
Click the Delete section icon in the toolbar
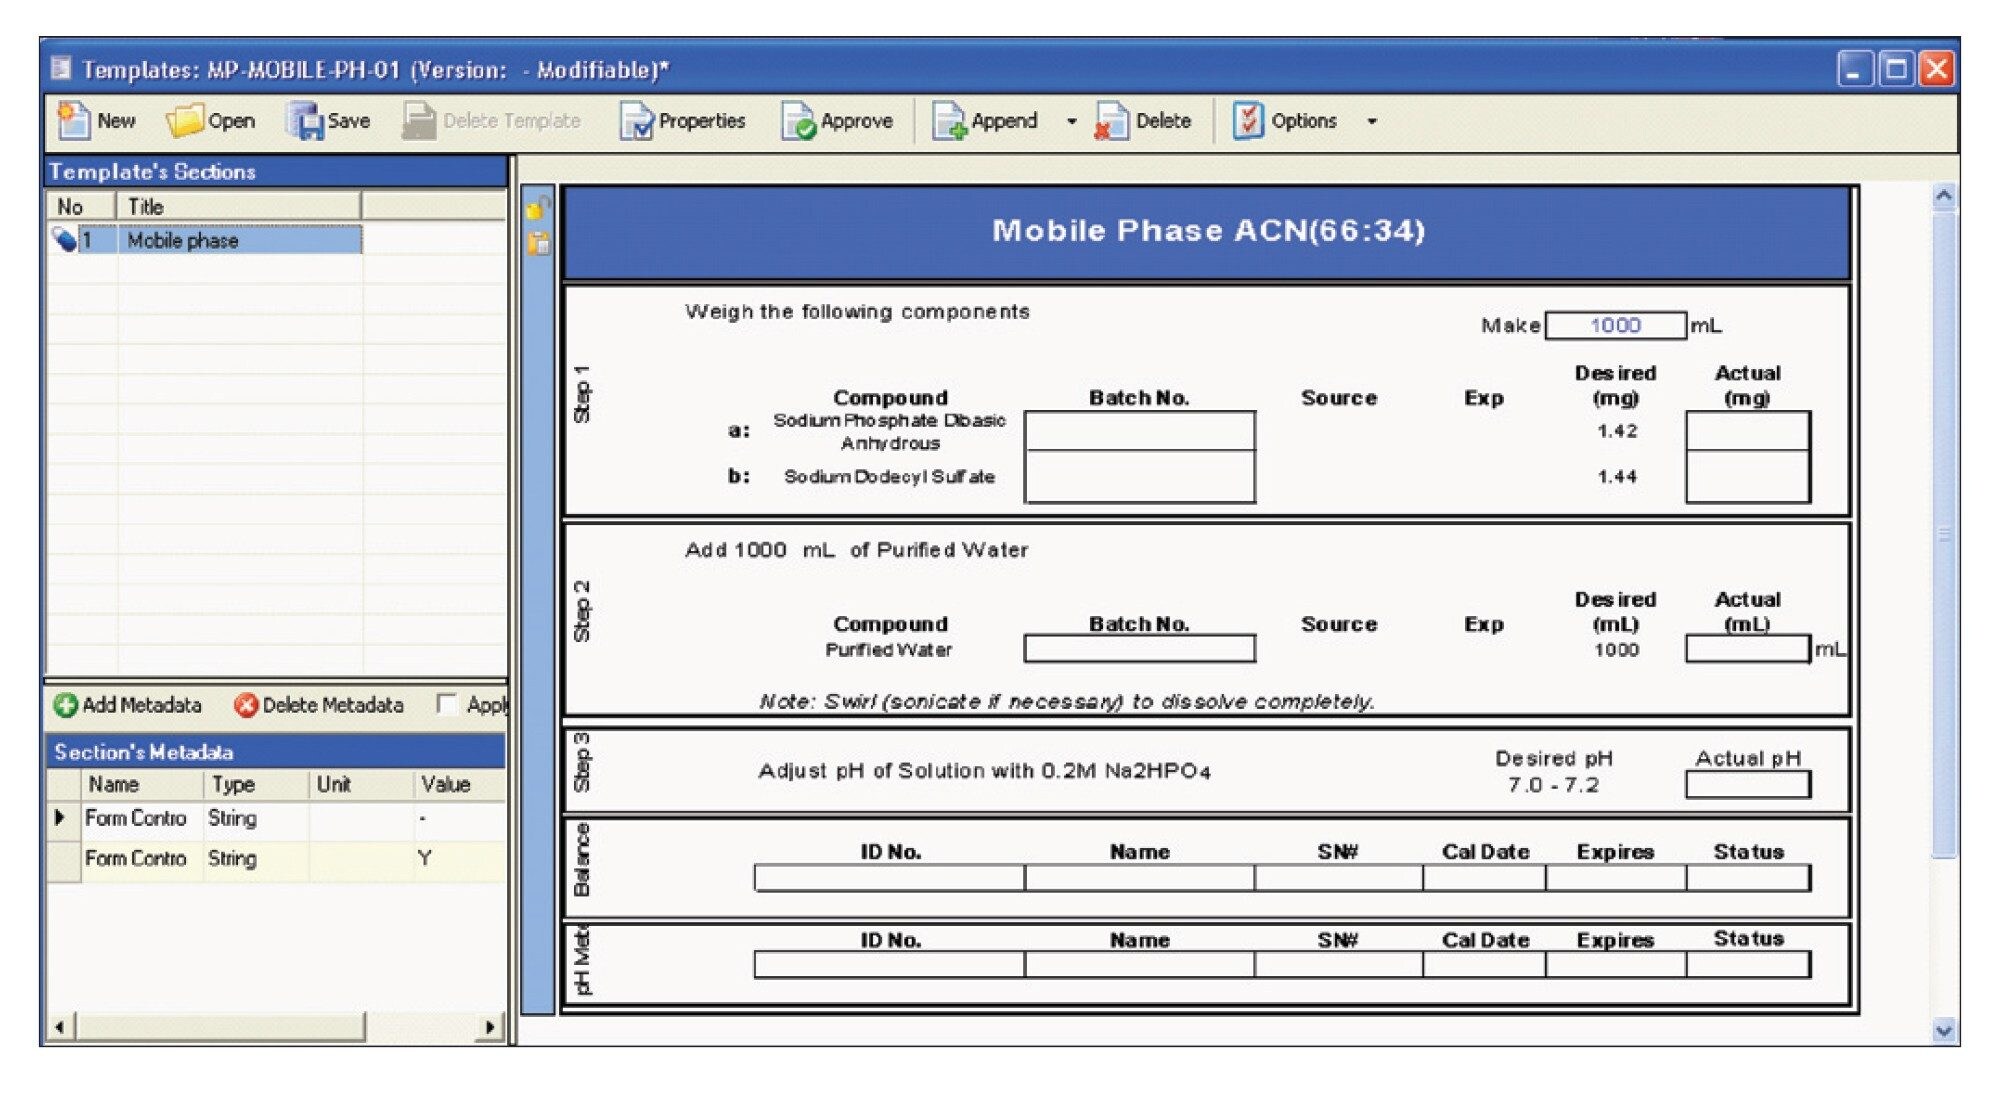[x=1112, y=121]
